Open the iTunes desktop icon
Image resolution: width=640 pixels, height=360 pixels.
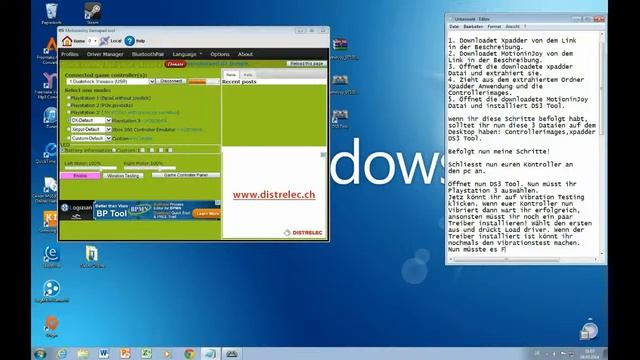pyautogui.click(x=51, y=118)
